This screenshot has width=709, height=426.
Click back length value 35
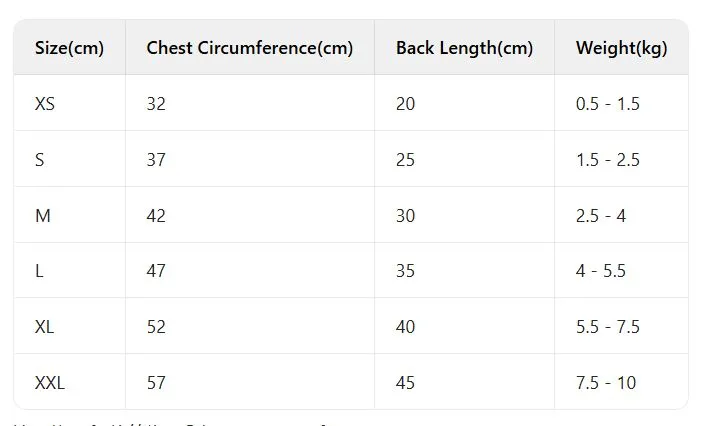pos(405,271)
